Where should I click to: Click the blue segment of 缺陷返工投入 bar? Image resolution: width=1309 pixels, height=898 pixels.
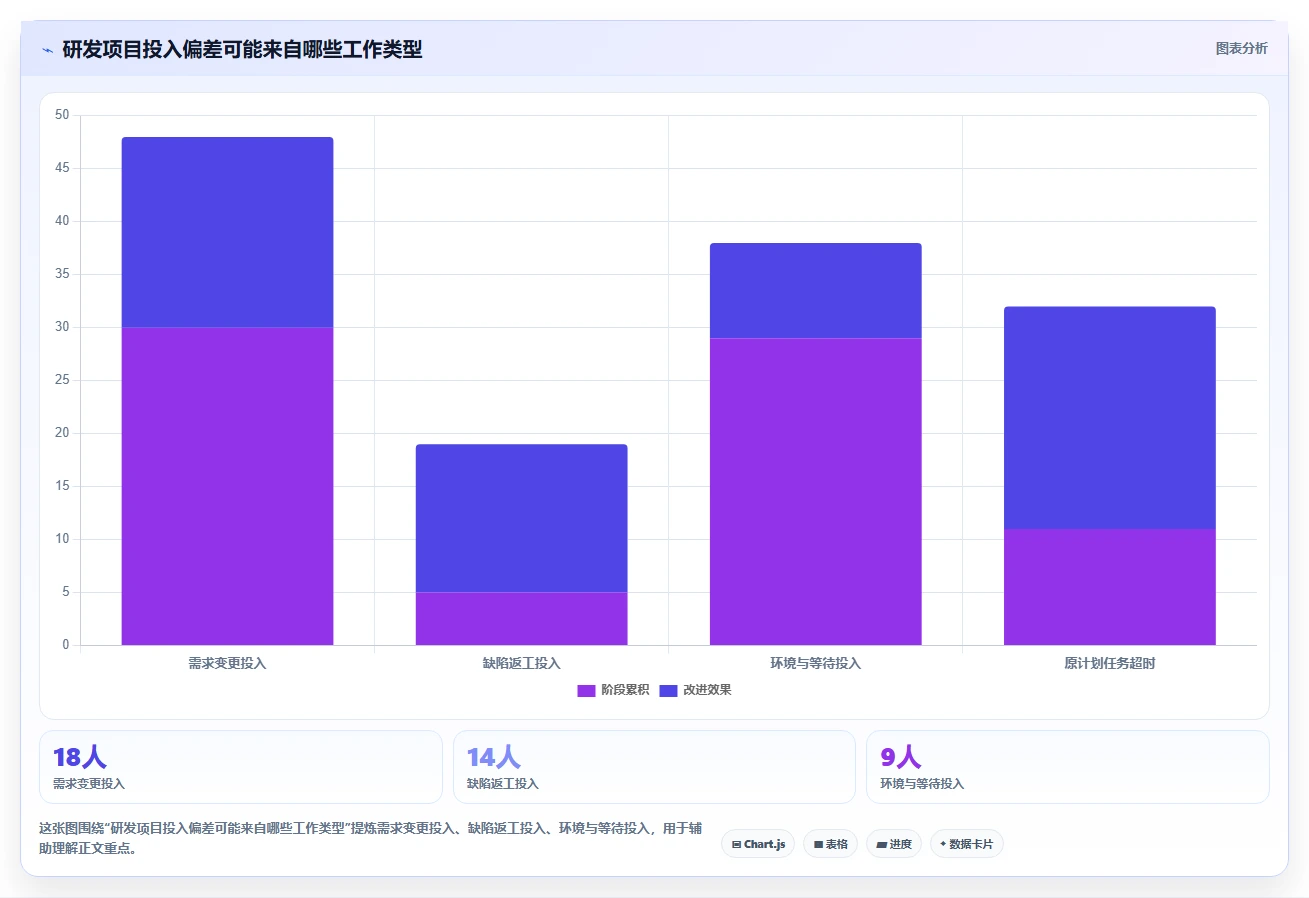coord(521,518)
